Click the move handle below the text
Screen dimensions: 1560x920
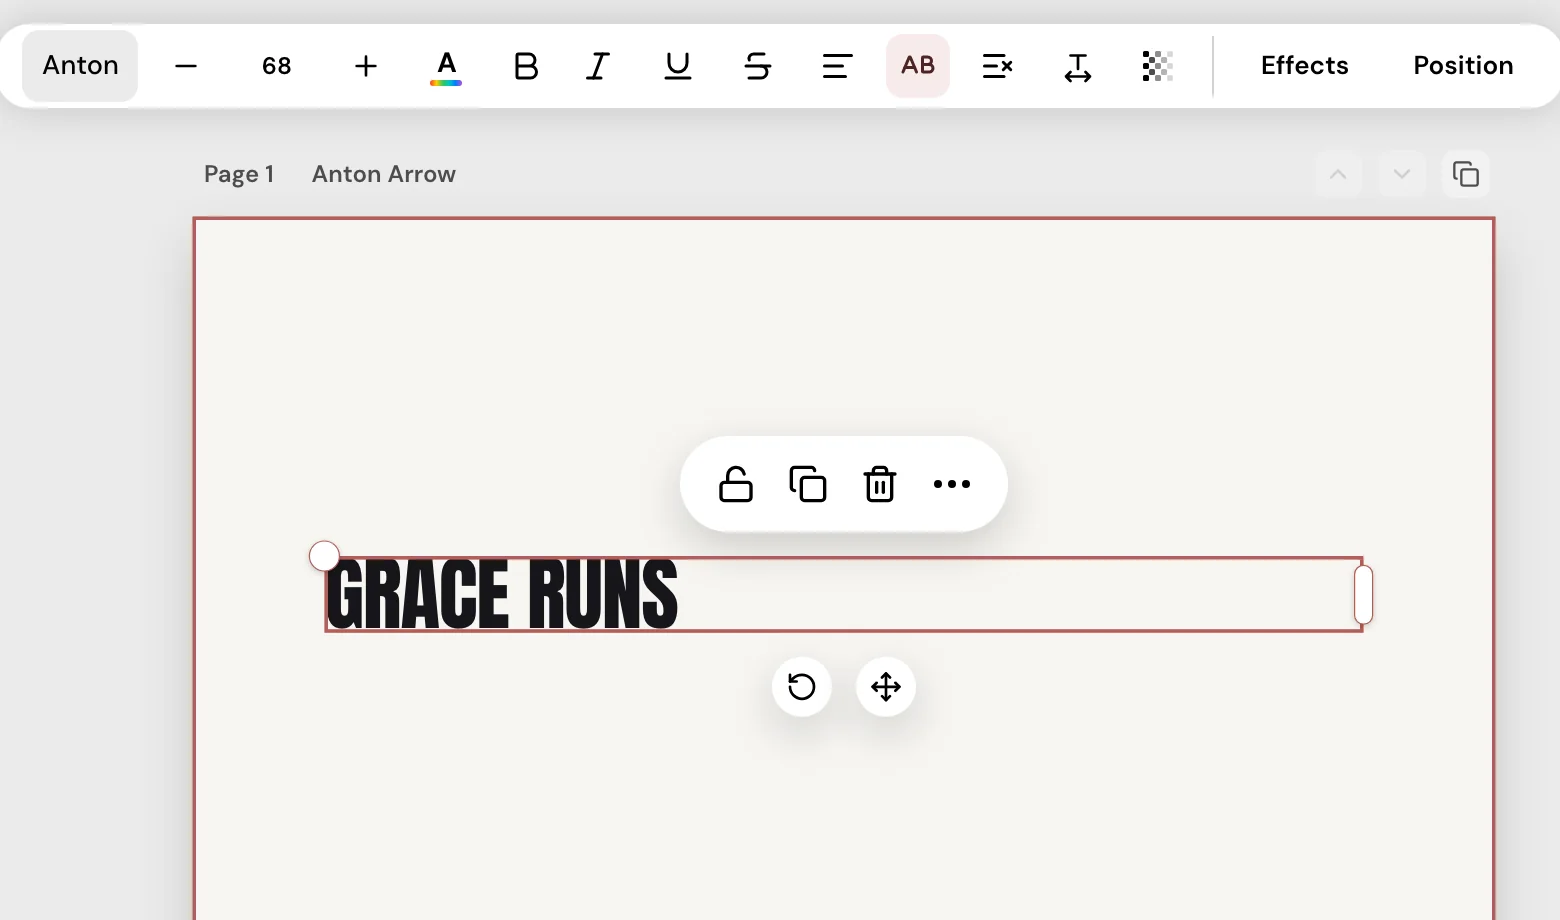[886, 687]
